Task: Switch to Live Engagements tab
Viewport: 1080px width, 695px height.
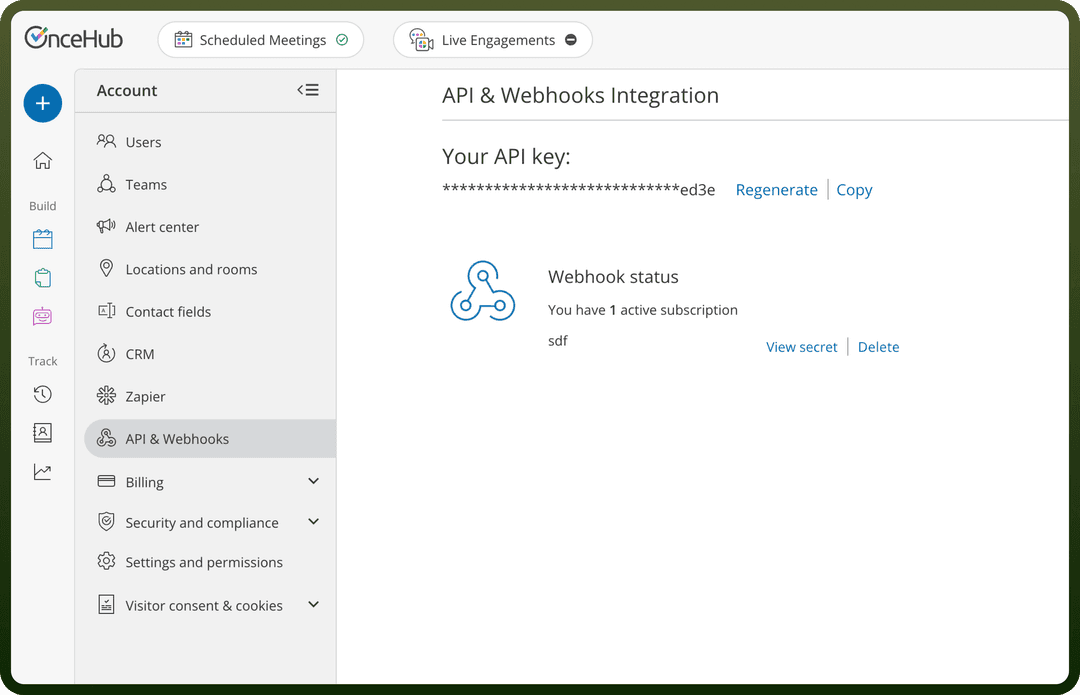Action: click(493, 40)
